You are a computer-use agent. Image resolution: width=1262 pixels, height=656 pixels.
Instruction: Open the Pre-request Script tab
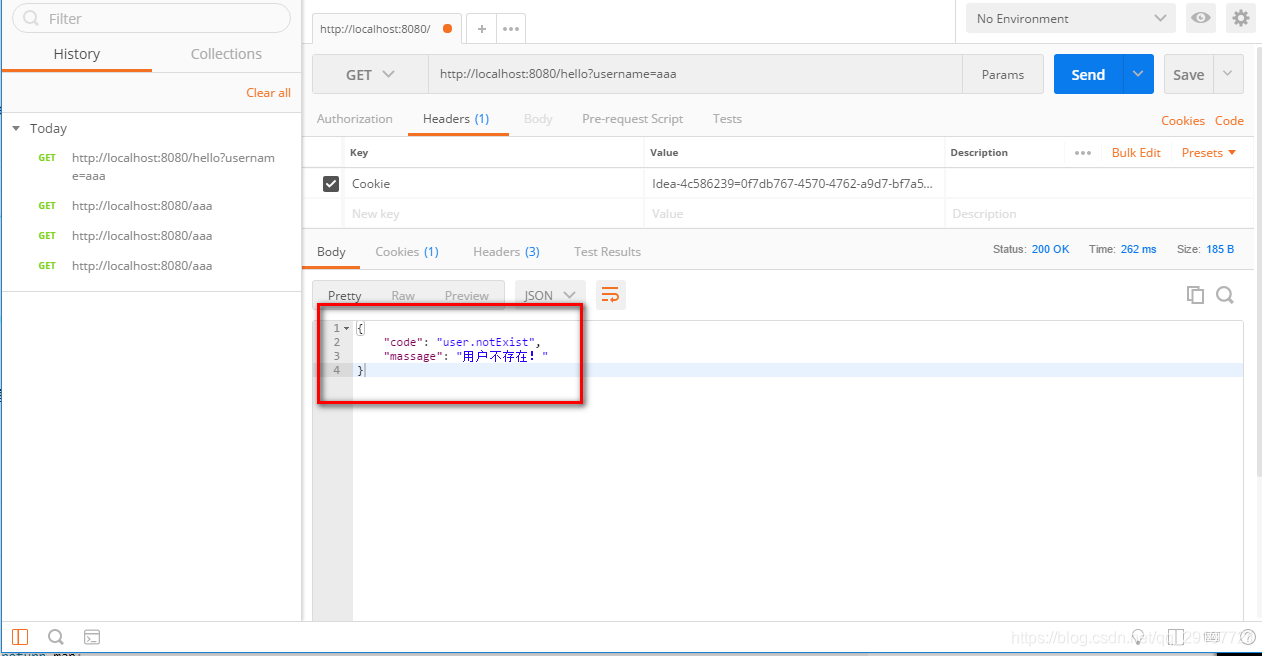point(633,119)
